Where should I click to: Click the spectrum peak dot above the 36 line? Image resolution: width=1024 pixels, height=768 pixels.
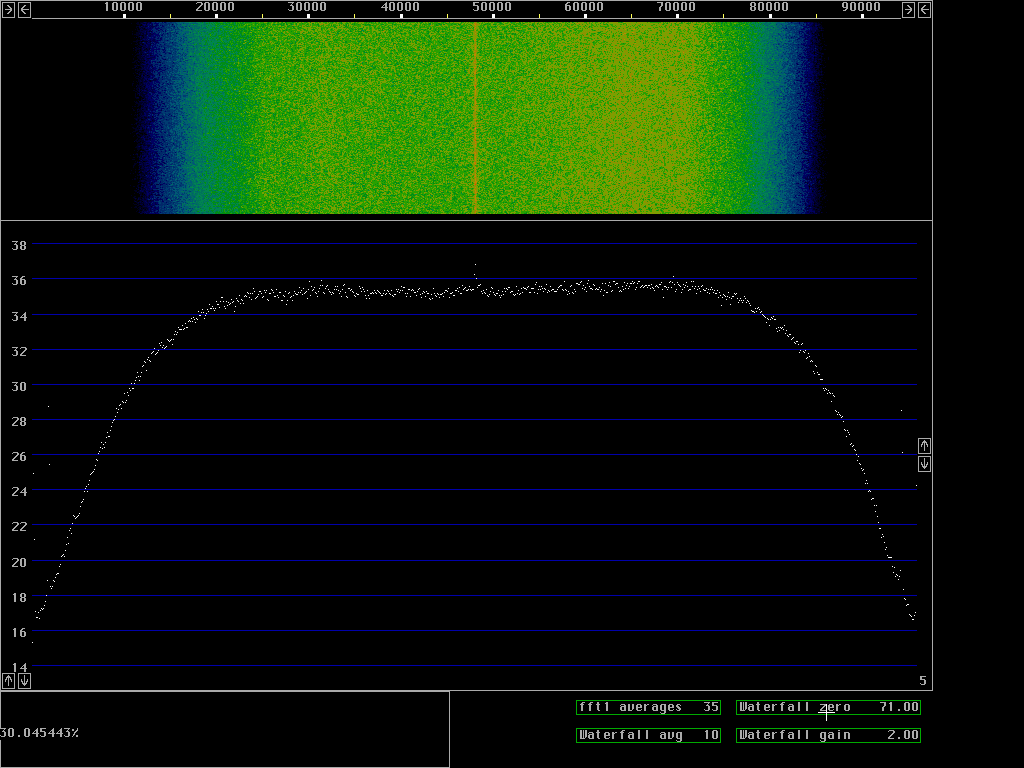tap(475, 264)
